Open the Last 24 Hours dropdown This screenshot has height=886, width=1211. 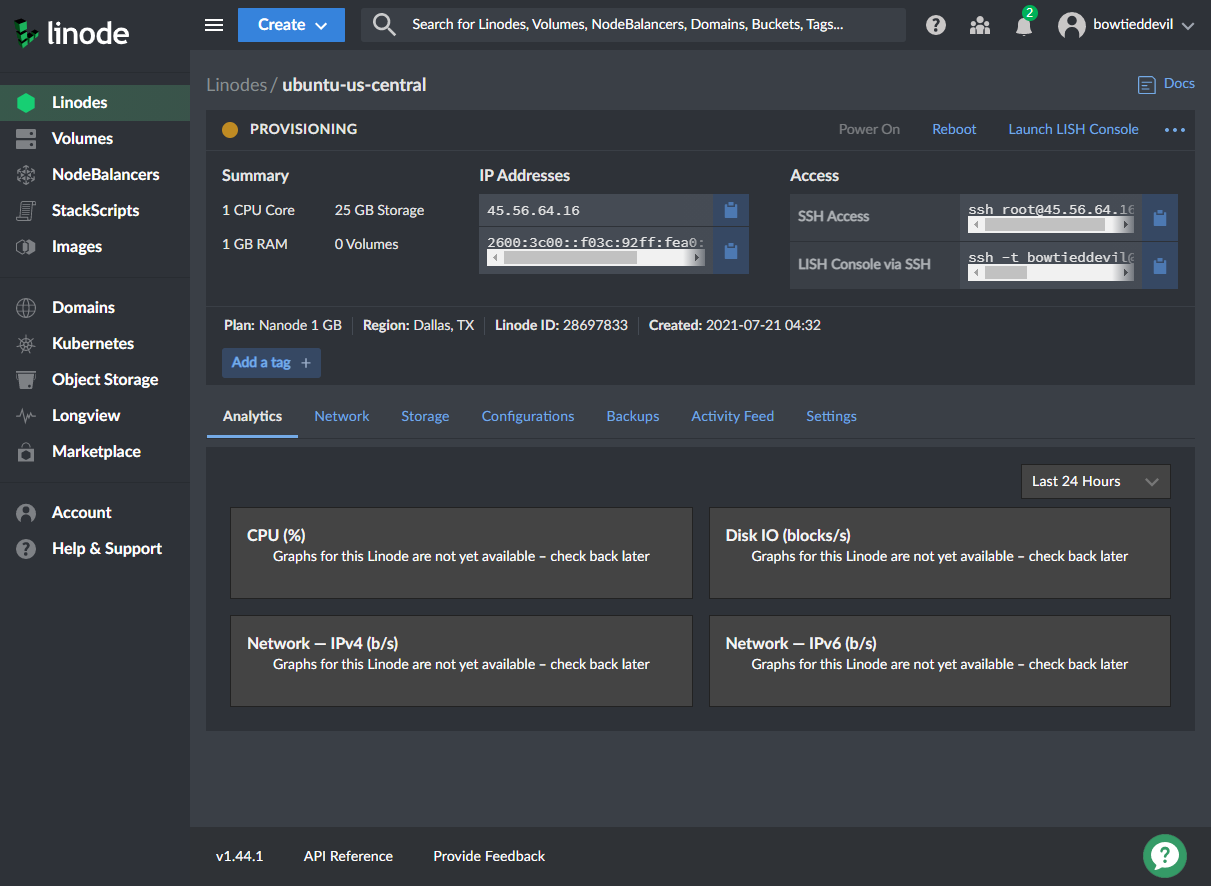[1095, 481]
